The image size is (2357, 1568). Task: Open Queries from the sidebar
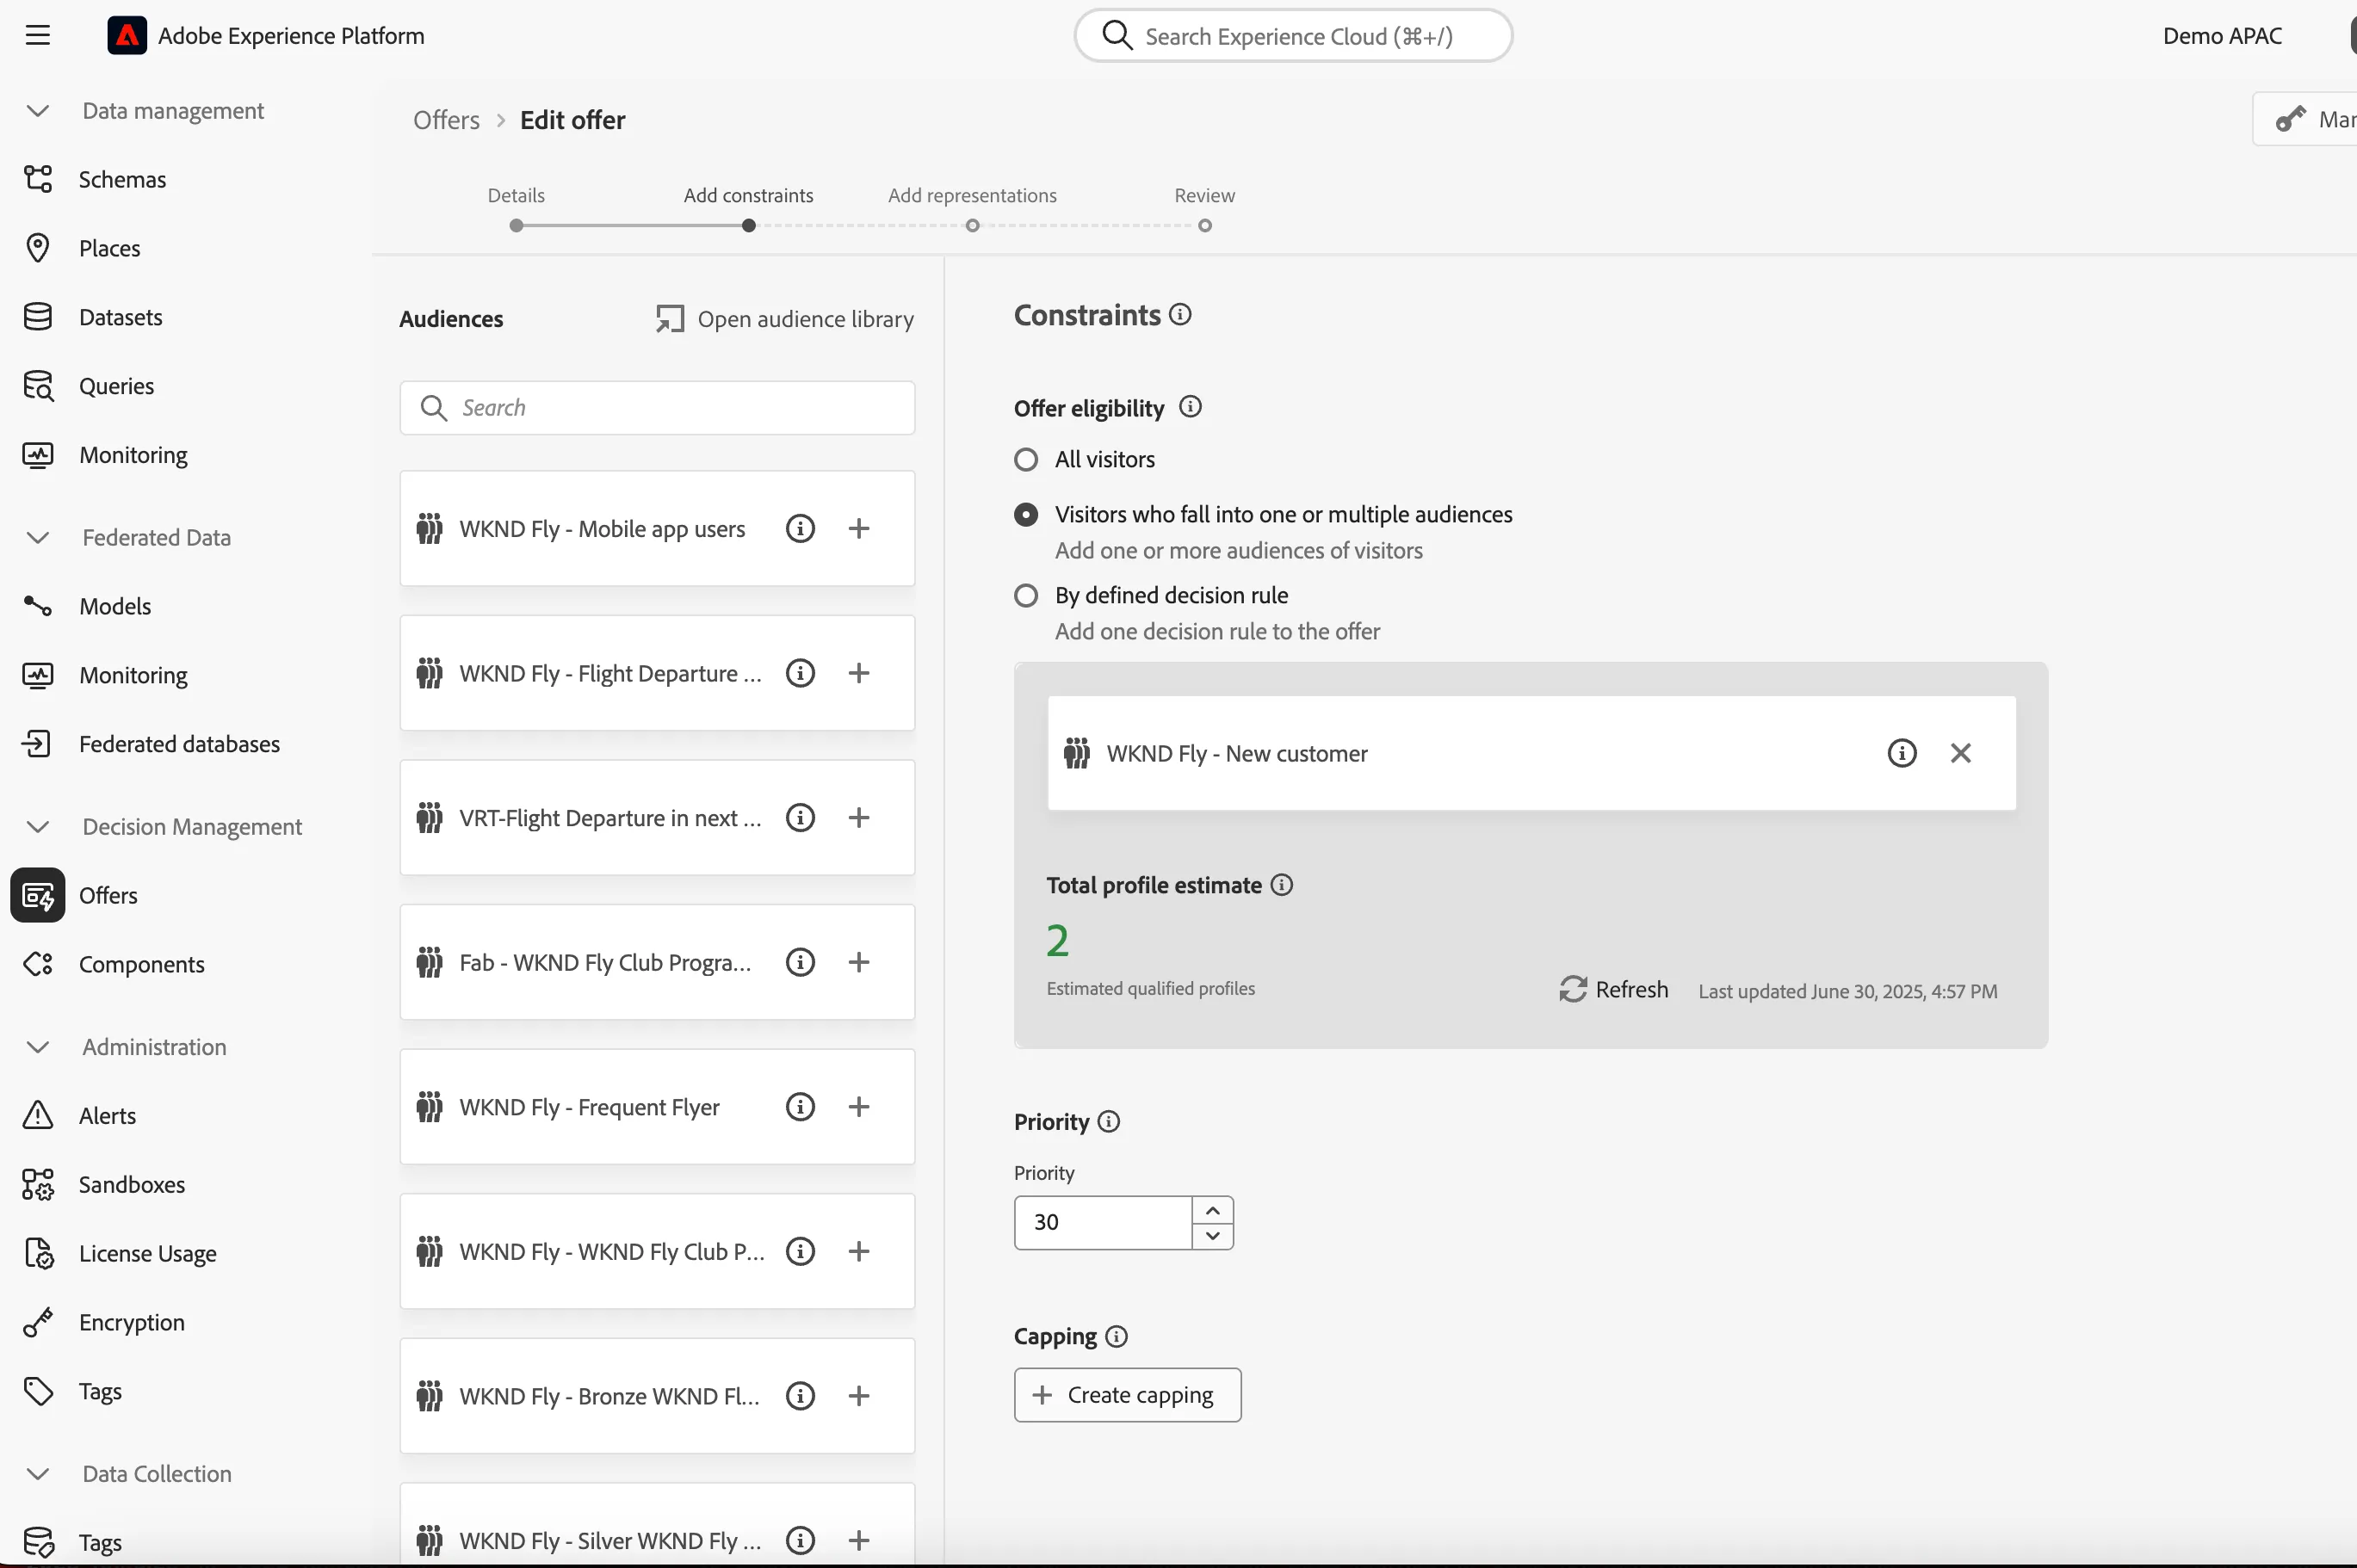[x=116, y=386]
